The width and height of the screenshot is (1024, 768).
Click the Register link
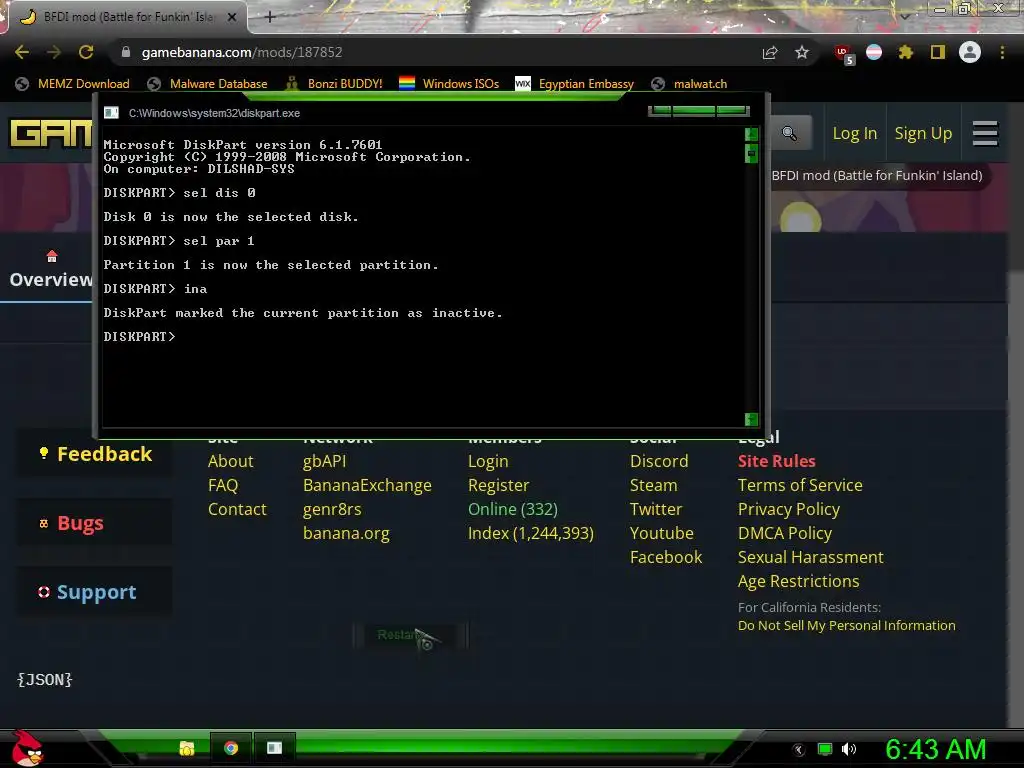click(x=498, y=485)
